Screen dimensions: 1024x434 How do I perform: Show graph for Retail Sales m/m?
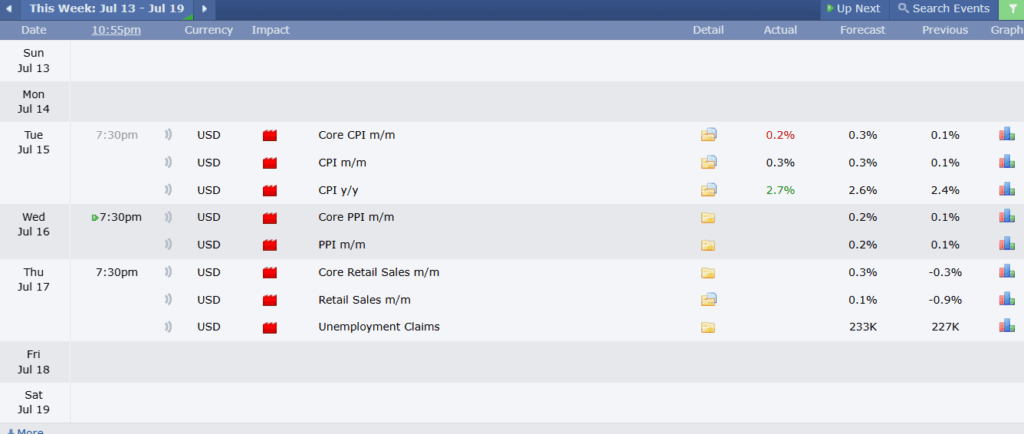[x=1006, y=299]
